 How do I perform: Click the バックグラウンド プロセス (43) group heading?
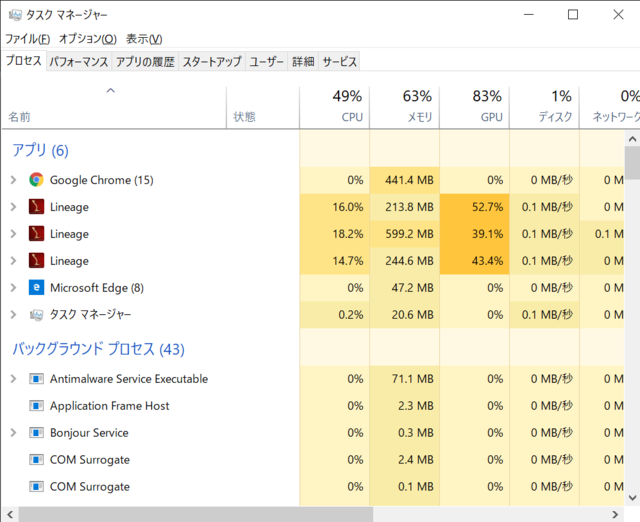pos(98,349)
